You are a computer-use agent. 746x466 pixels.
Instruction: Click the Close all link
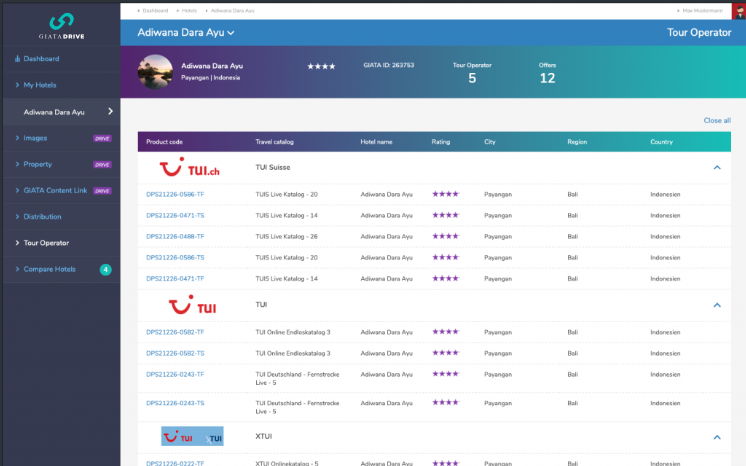tap(717, 120)
